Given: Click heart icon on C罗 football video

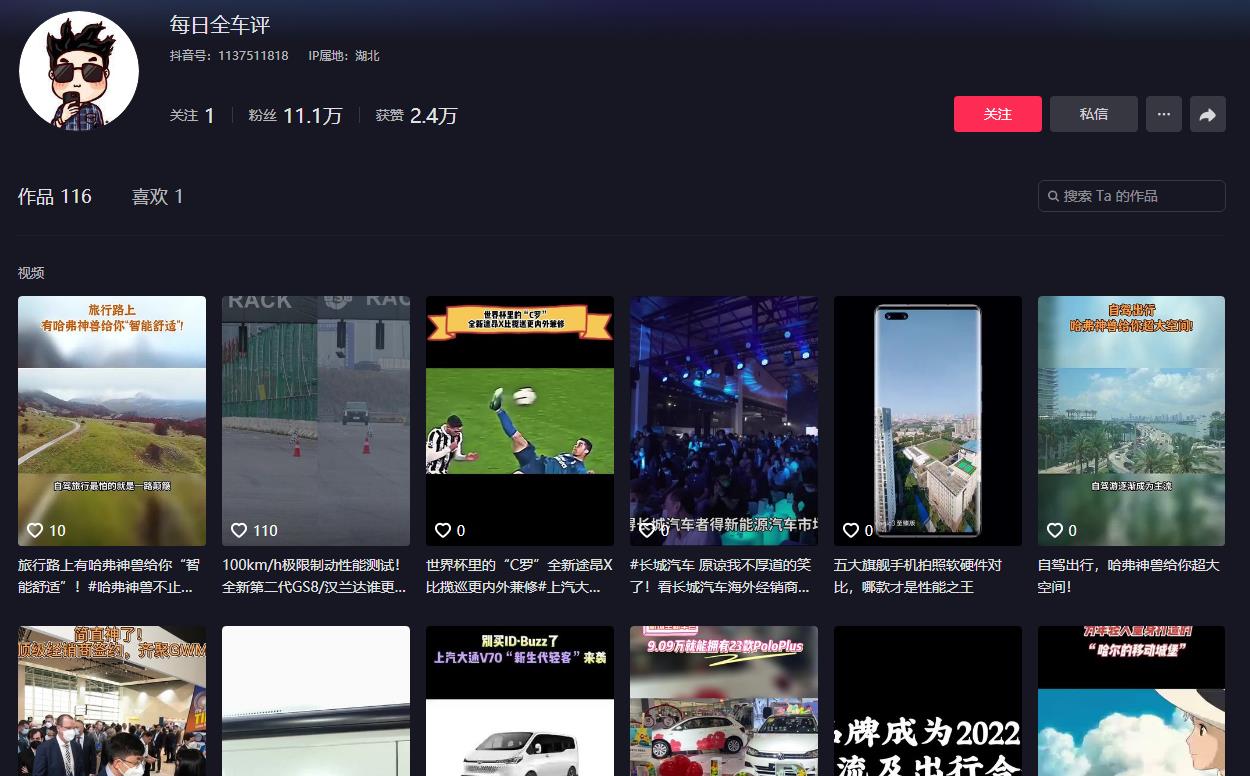Looking at the screenshot, I should click(x=443, y=530).
